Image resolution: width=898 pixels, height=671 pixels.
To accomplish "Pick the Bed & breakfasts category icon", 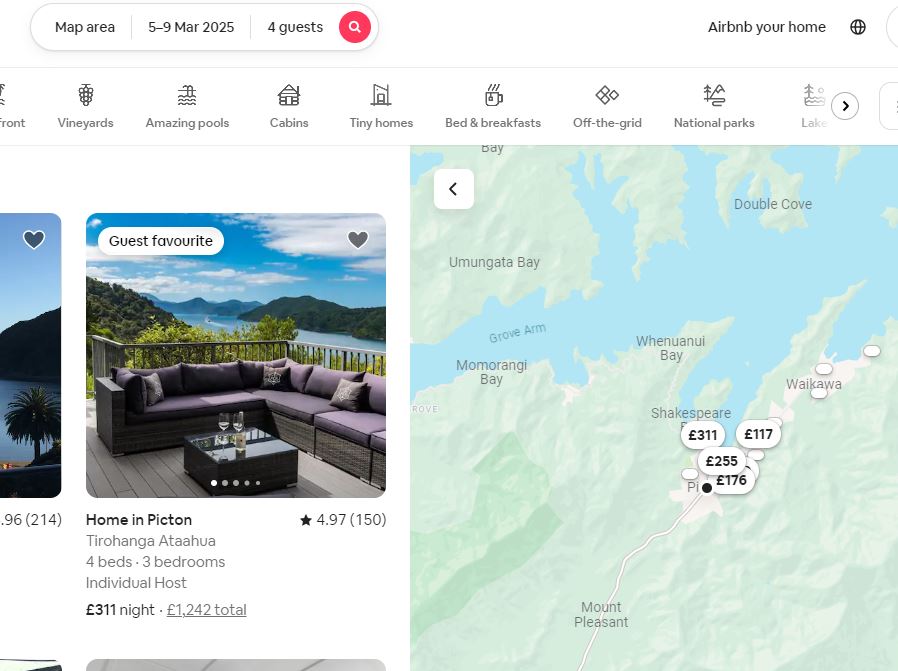I will (493, 95).
